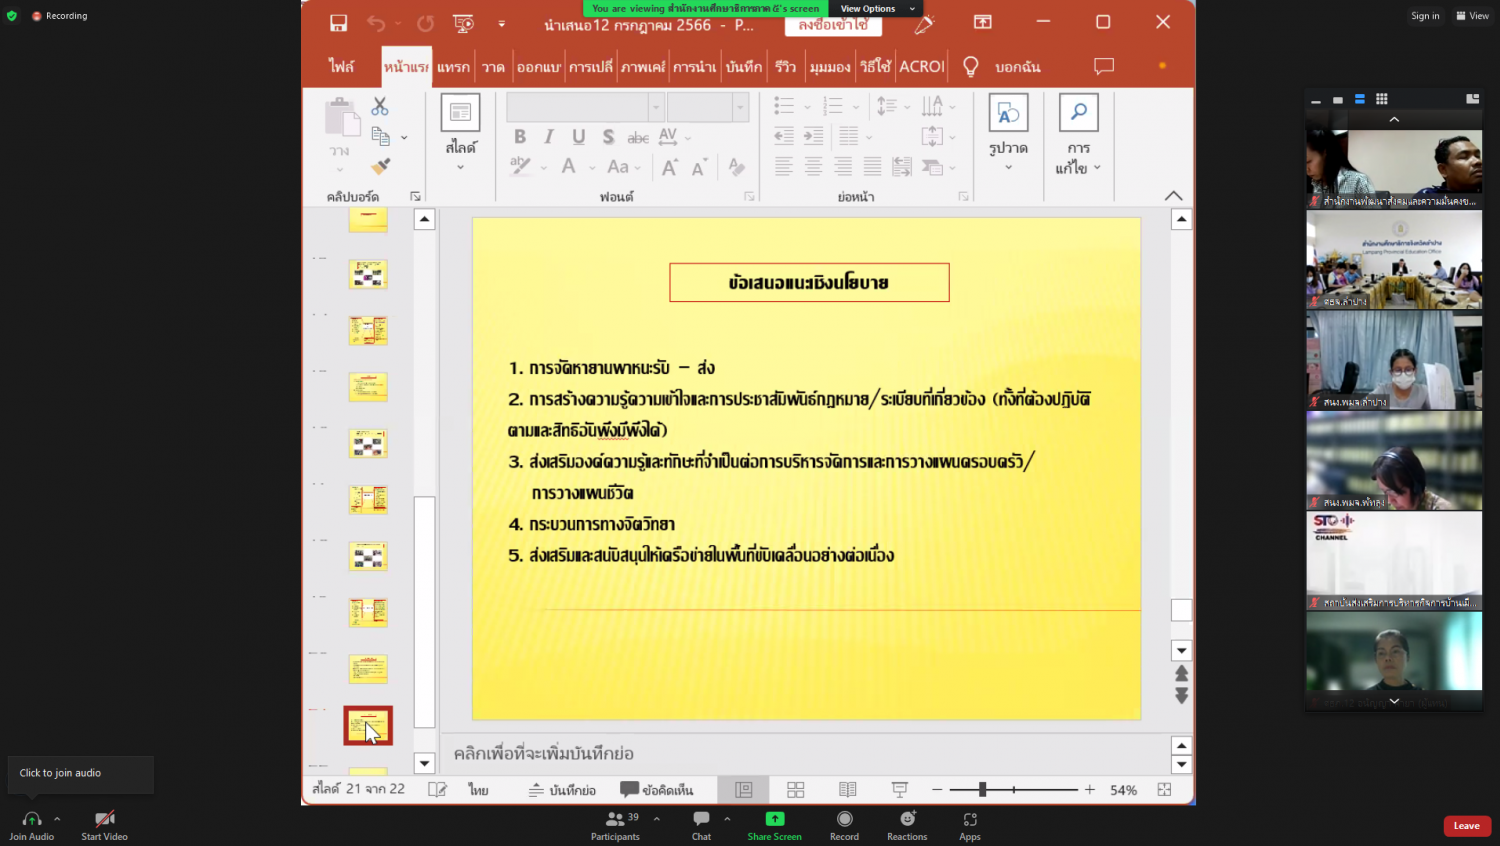1500x846 pixels.
Task: Switch to the Draw (วาด) tab
Action: coord(493,67)
